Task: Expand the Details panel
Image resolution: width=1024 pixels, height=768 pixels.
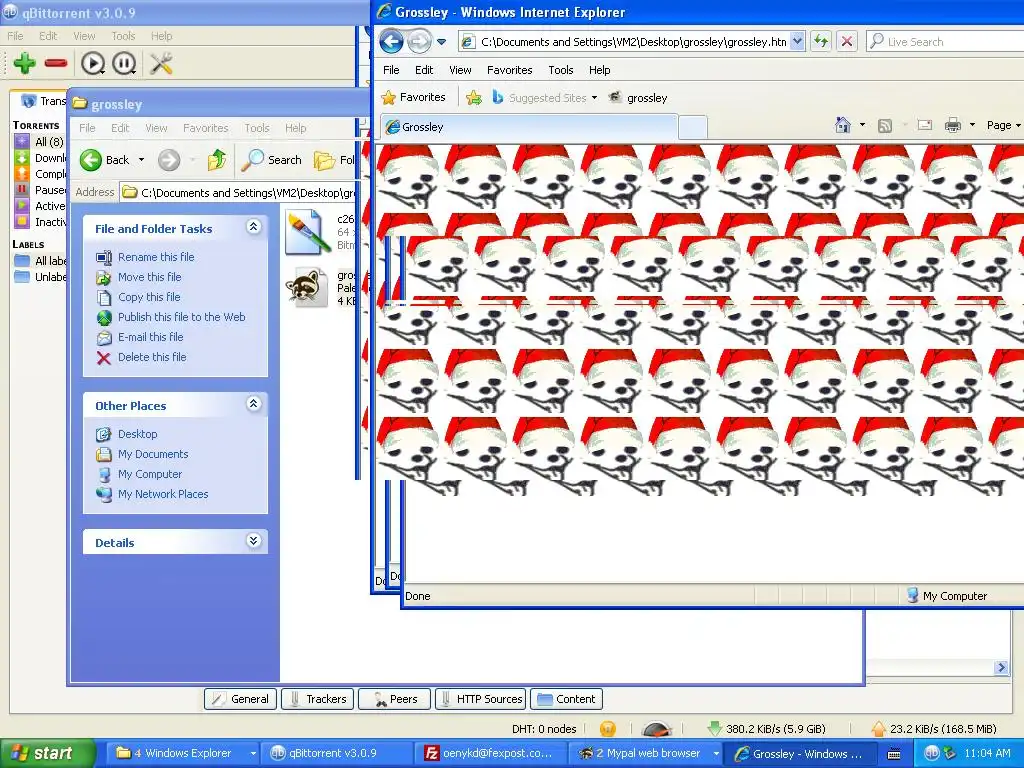Action: tap(253, 541)
